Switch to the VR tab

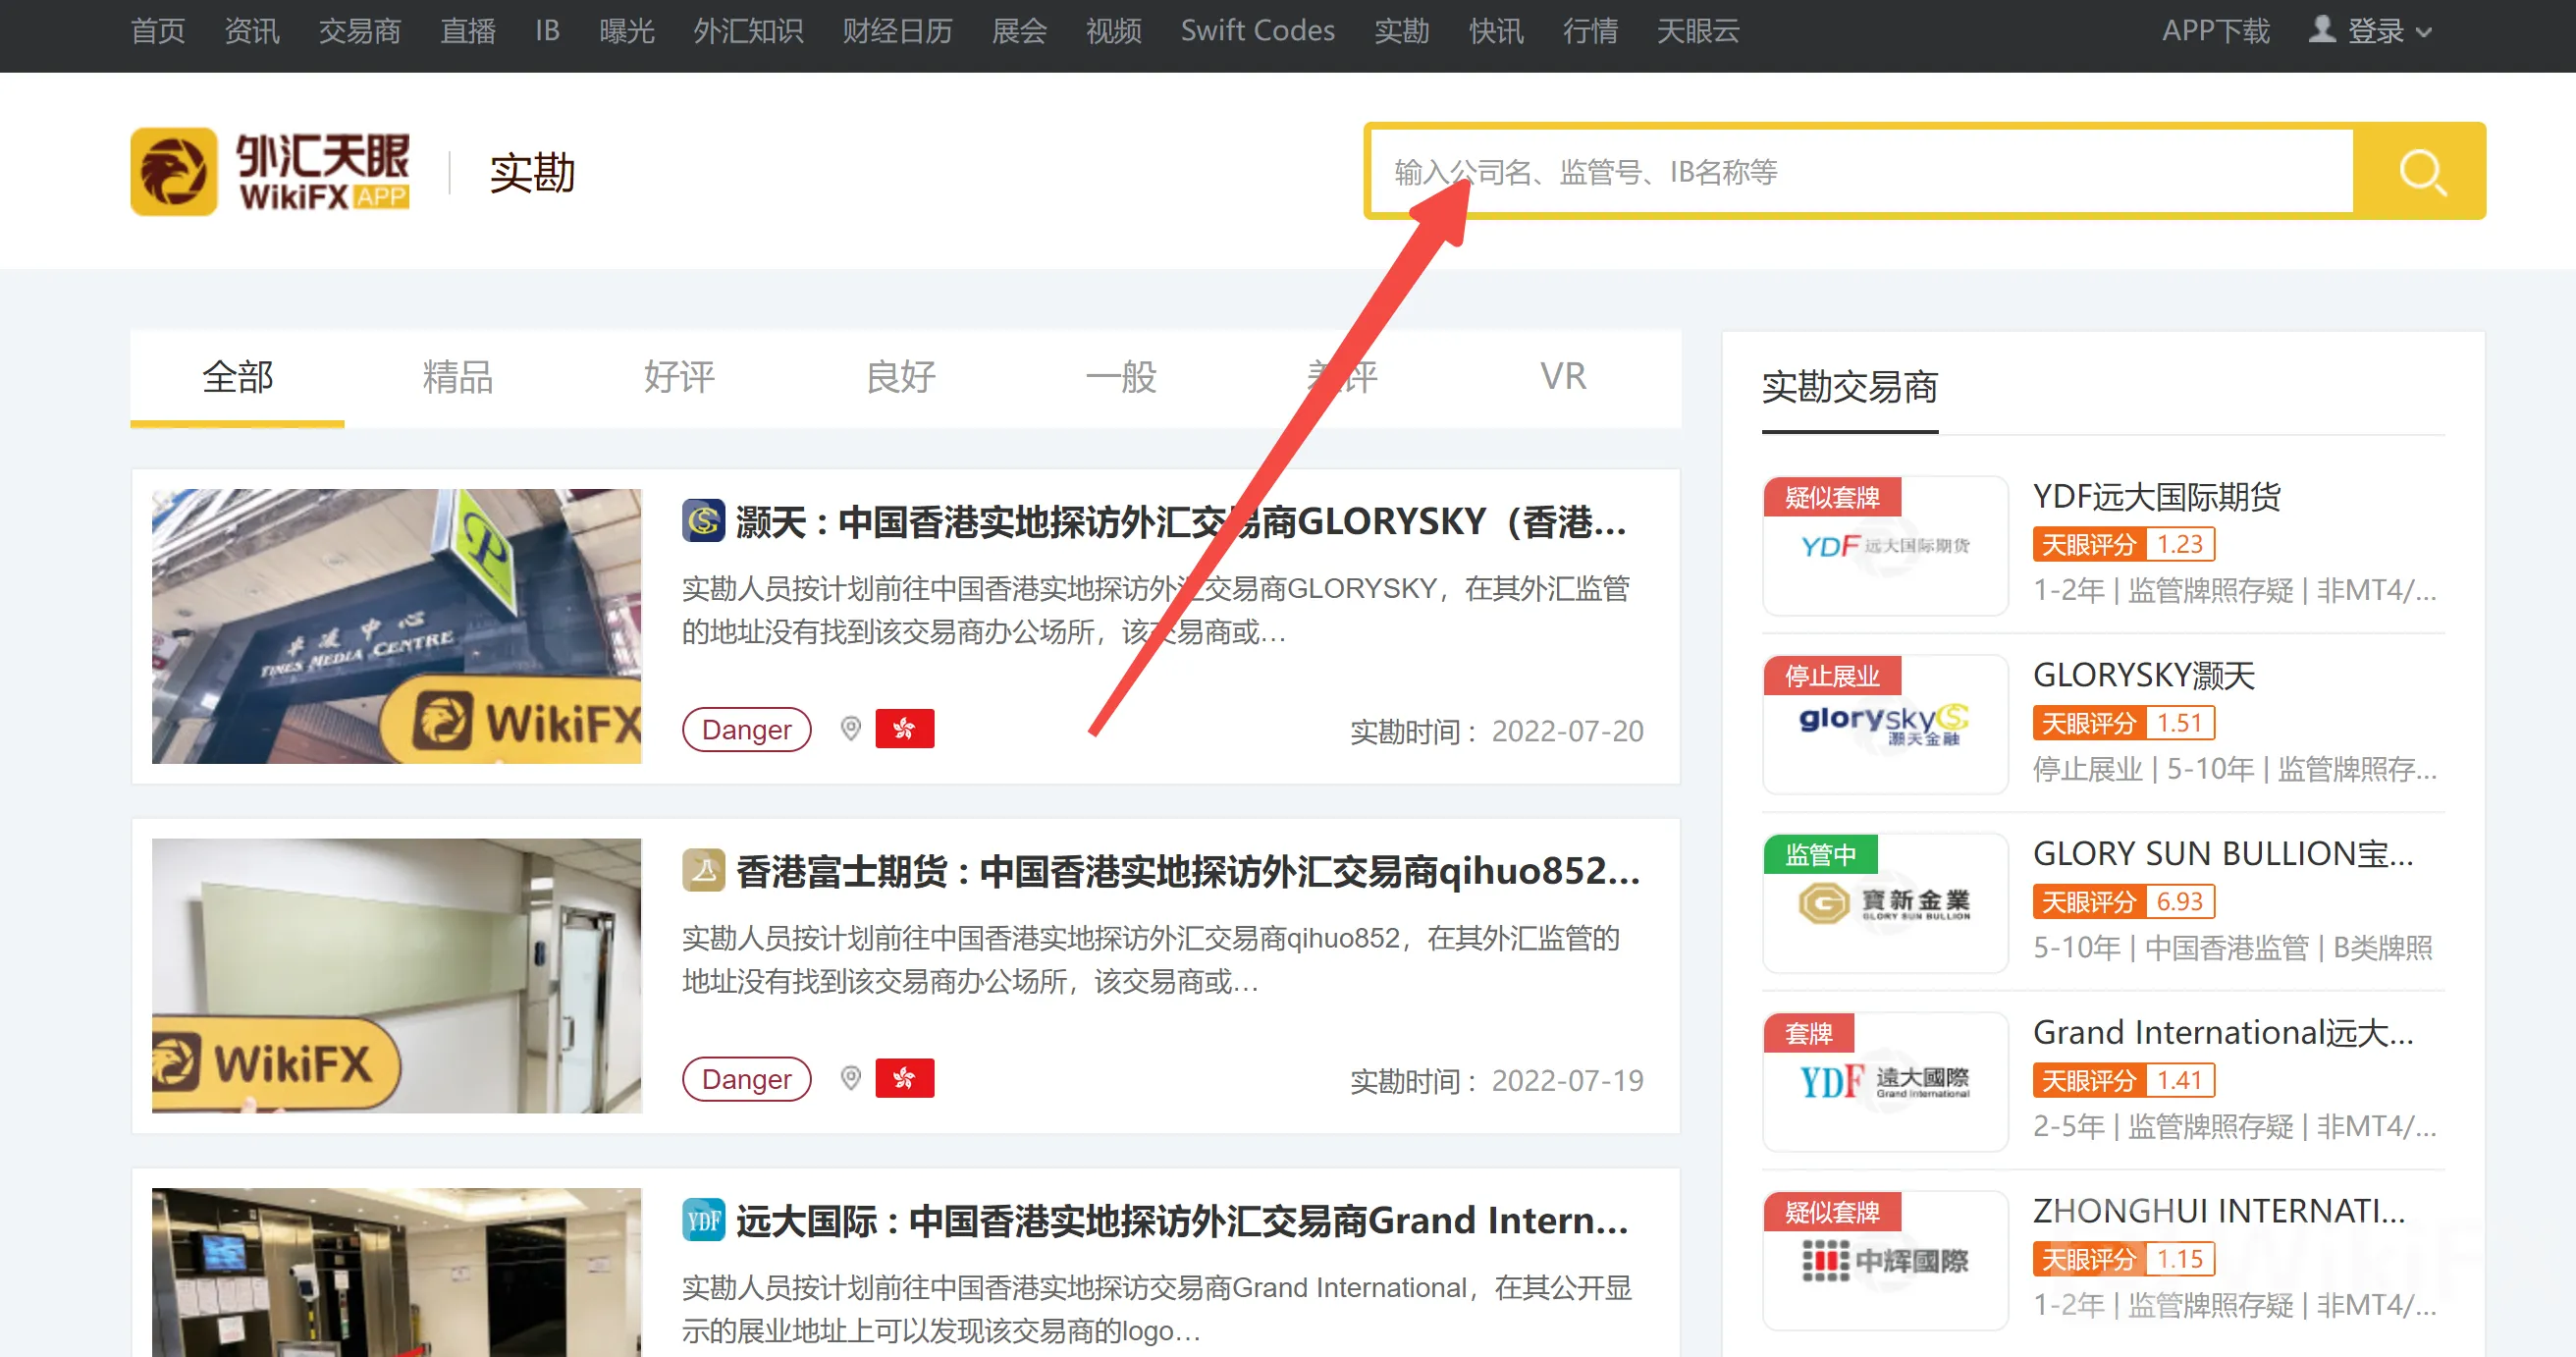coord(1563,377)
